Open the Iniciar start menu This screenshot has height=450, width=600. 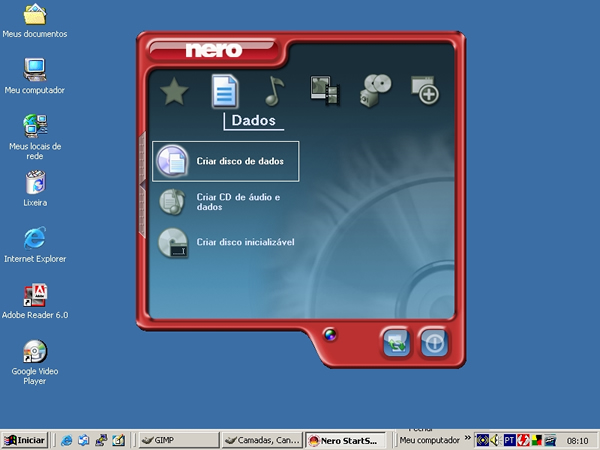click(x=24, y=440)
